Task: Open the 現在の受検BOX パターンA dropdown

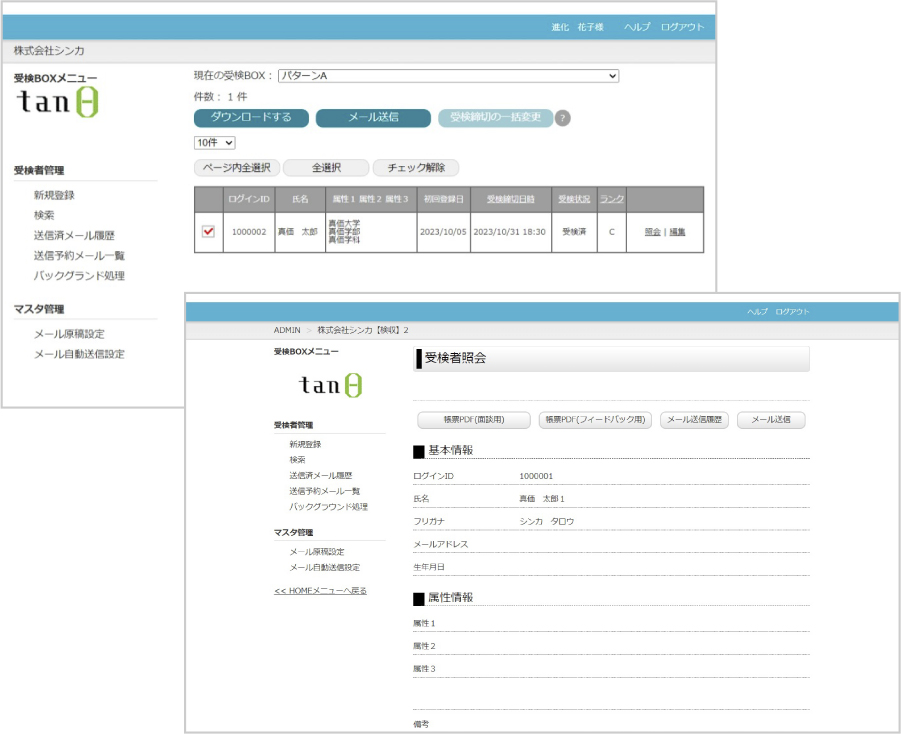Action: tap(448, 76)
